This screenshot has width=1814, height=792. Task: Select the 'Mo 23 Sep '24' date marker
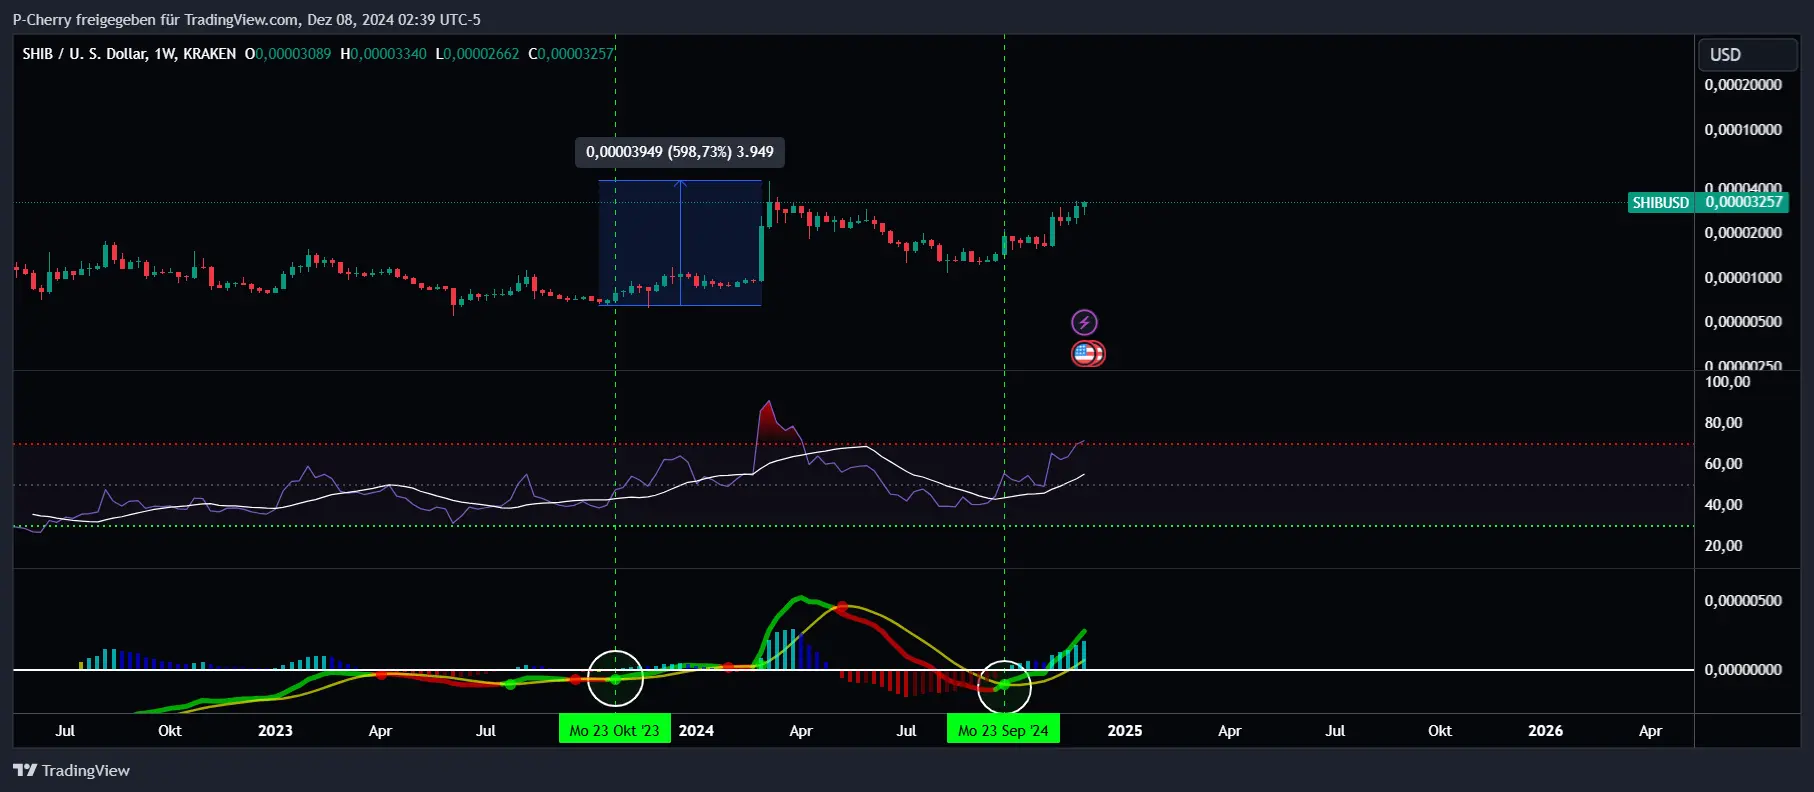[1003, 730]
